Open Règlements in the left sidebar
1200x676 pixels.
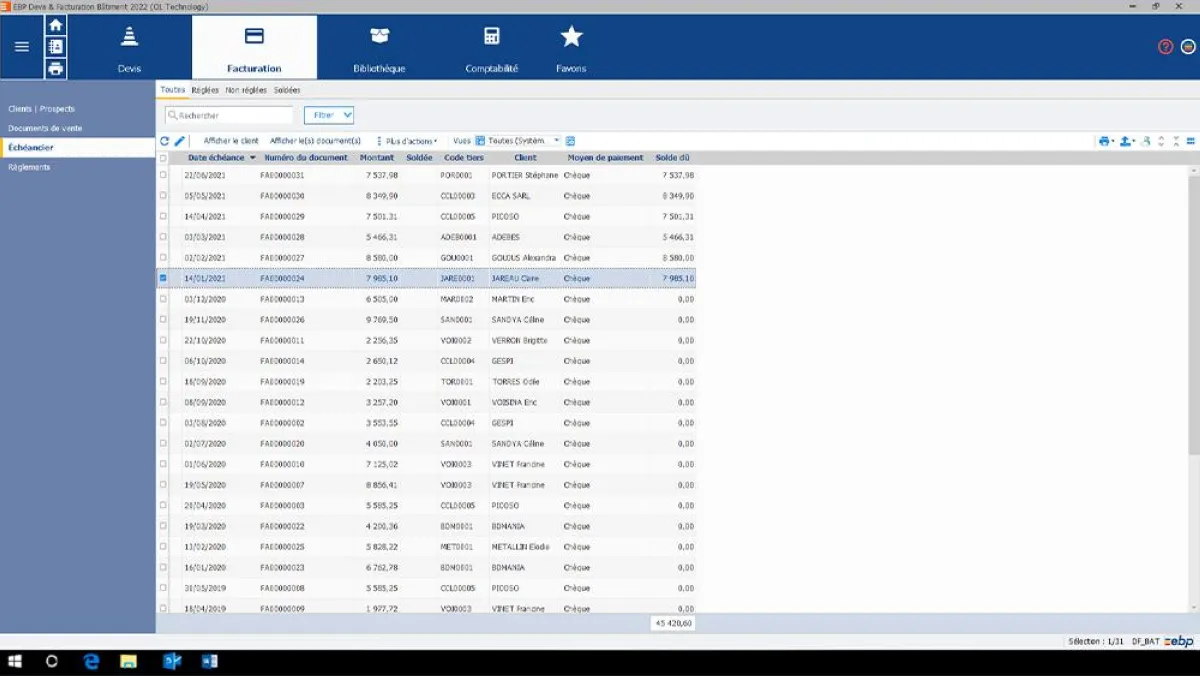point(29,167)
